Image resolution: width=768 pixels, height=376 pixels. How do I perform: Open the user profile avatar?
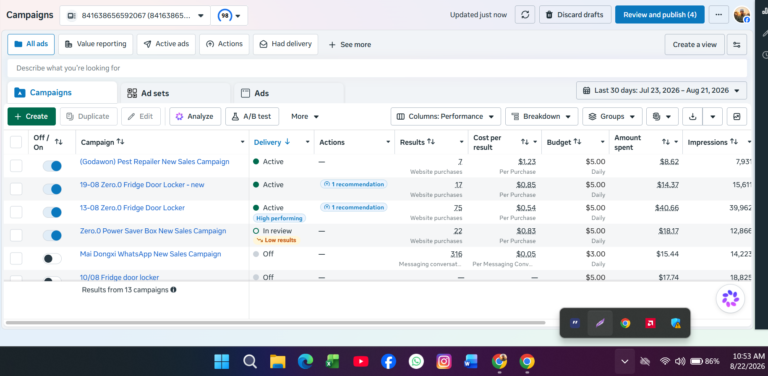742,15
